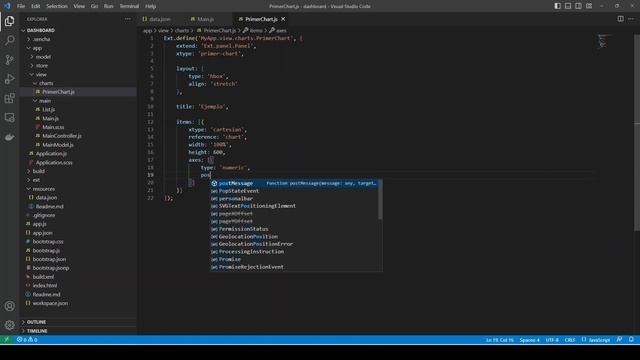Image resolution: width=640 pixels, height=360 pixels.
Task: Open the Remote Explorer view
Action: tap(9, 118)
